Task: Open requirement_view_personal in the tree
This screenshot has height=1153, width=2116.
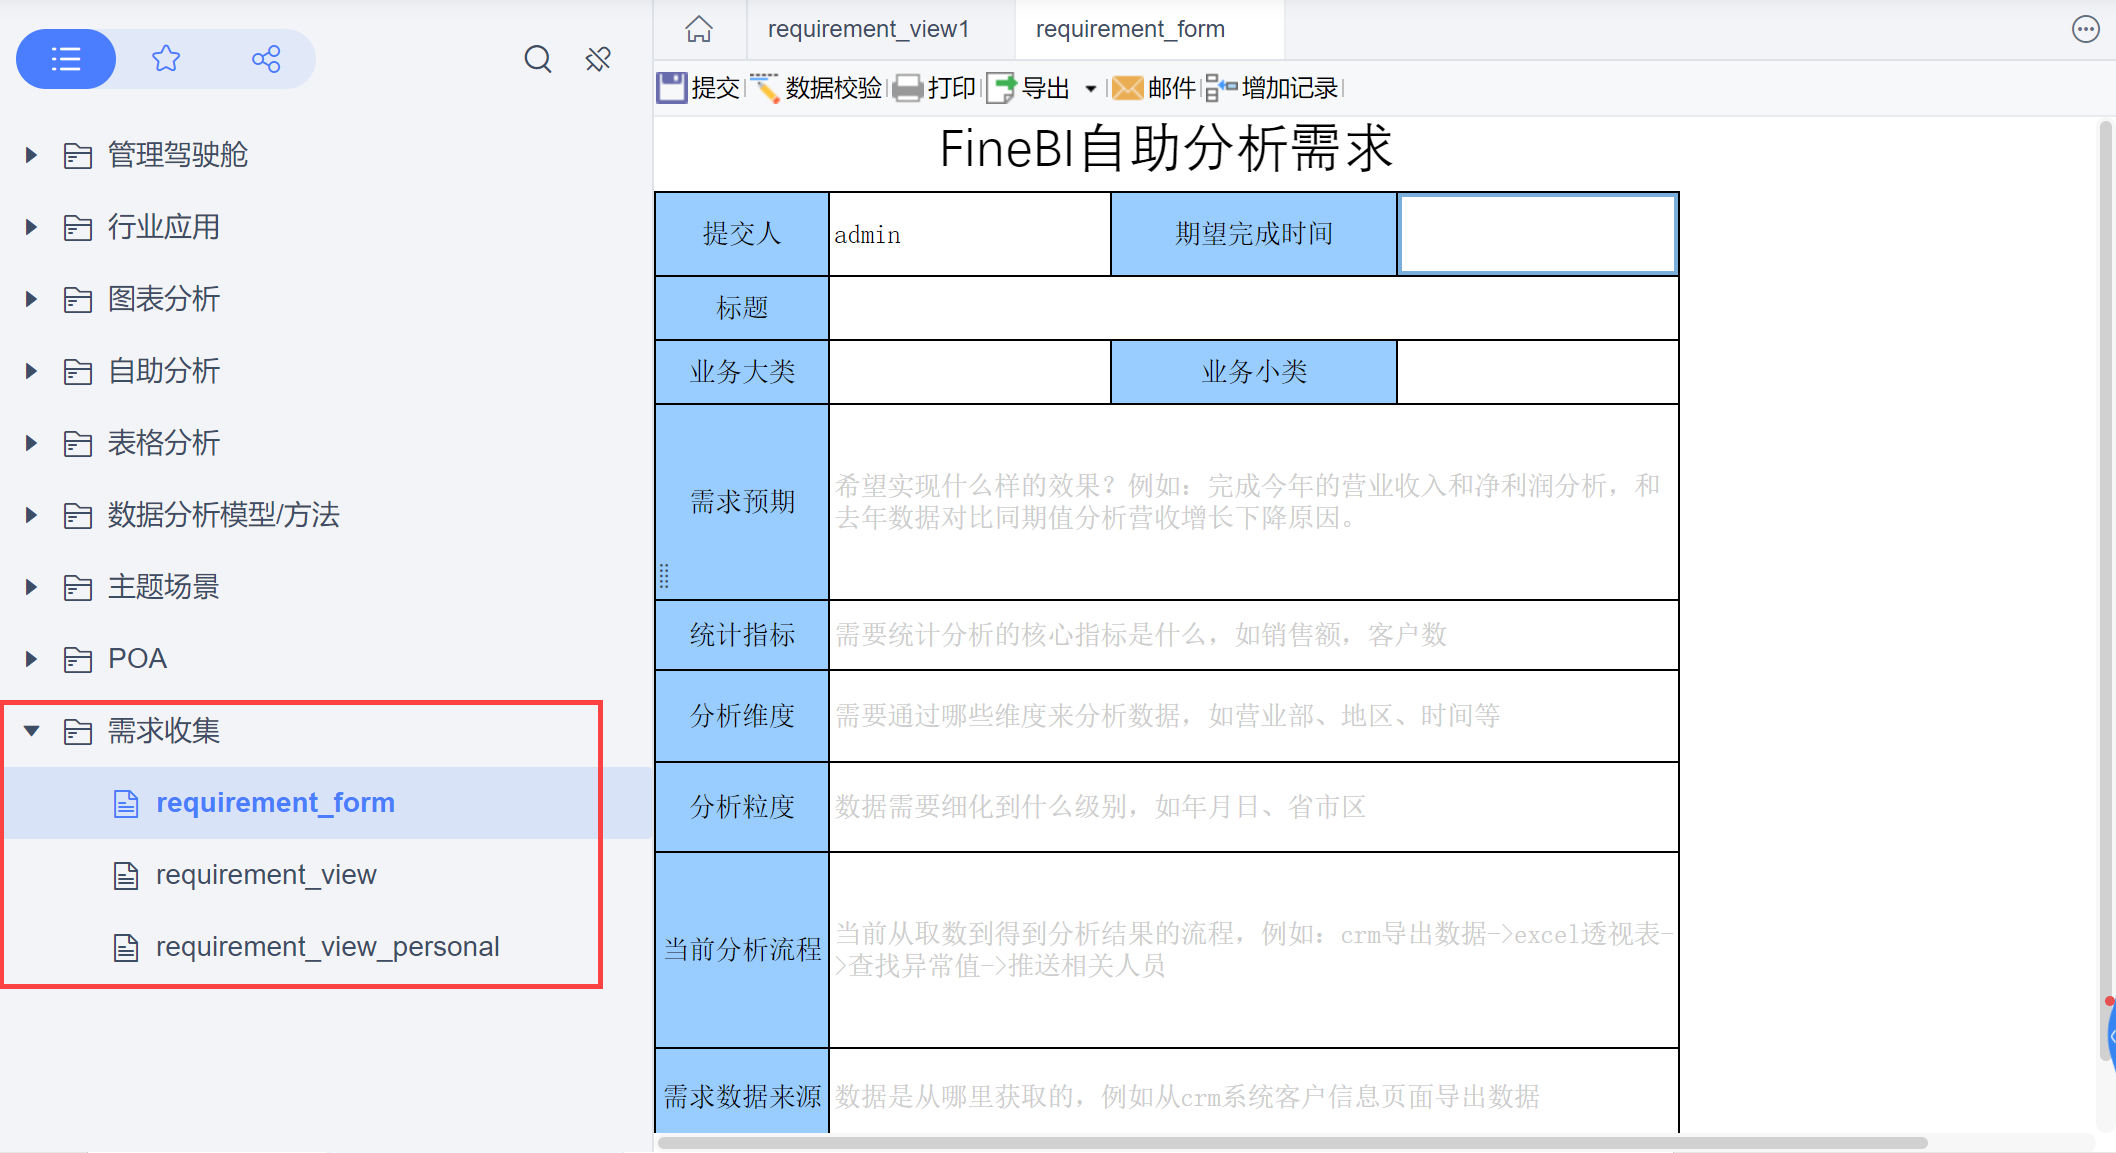Action: click(327, 946)
